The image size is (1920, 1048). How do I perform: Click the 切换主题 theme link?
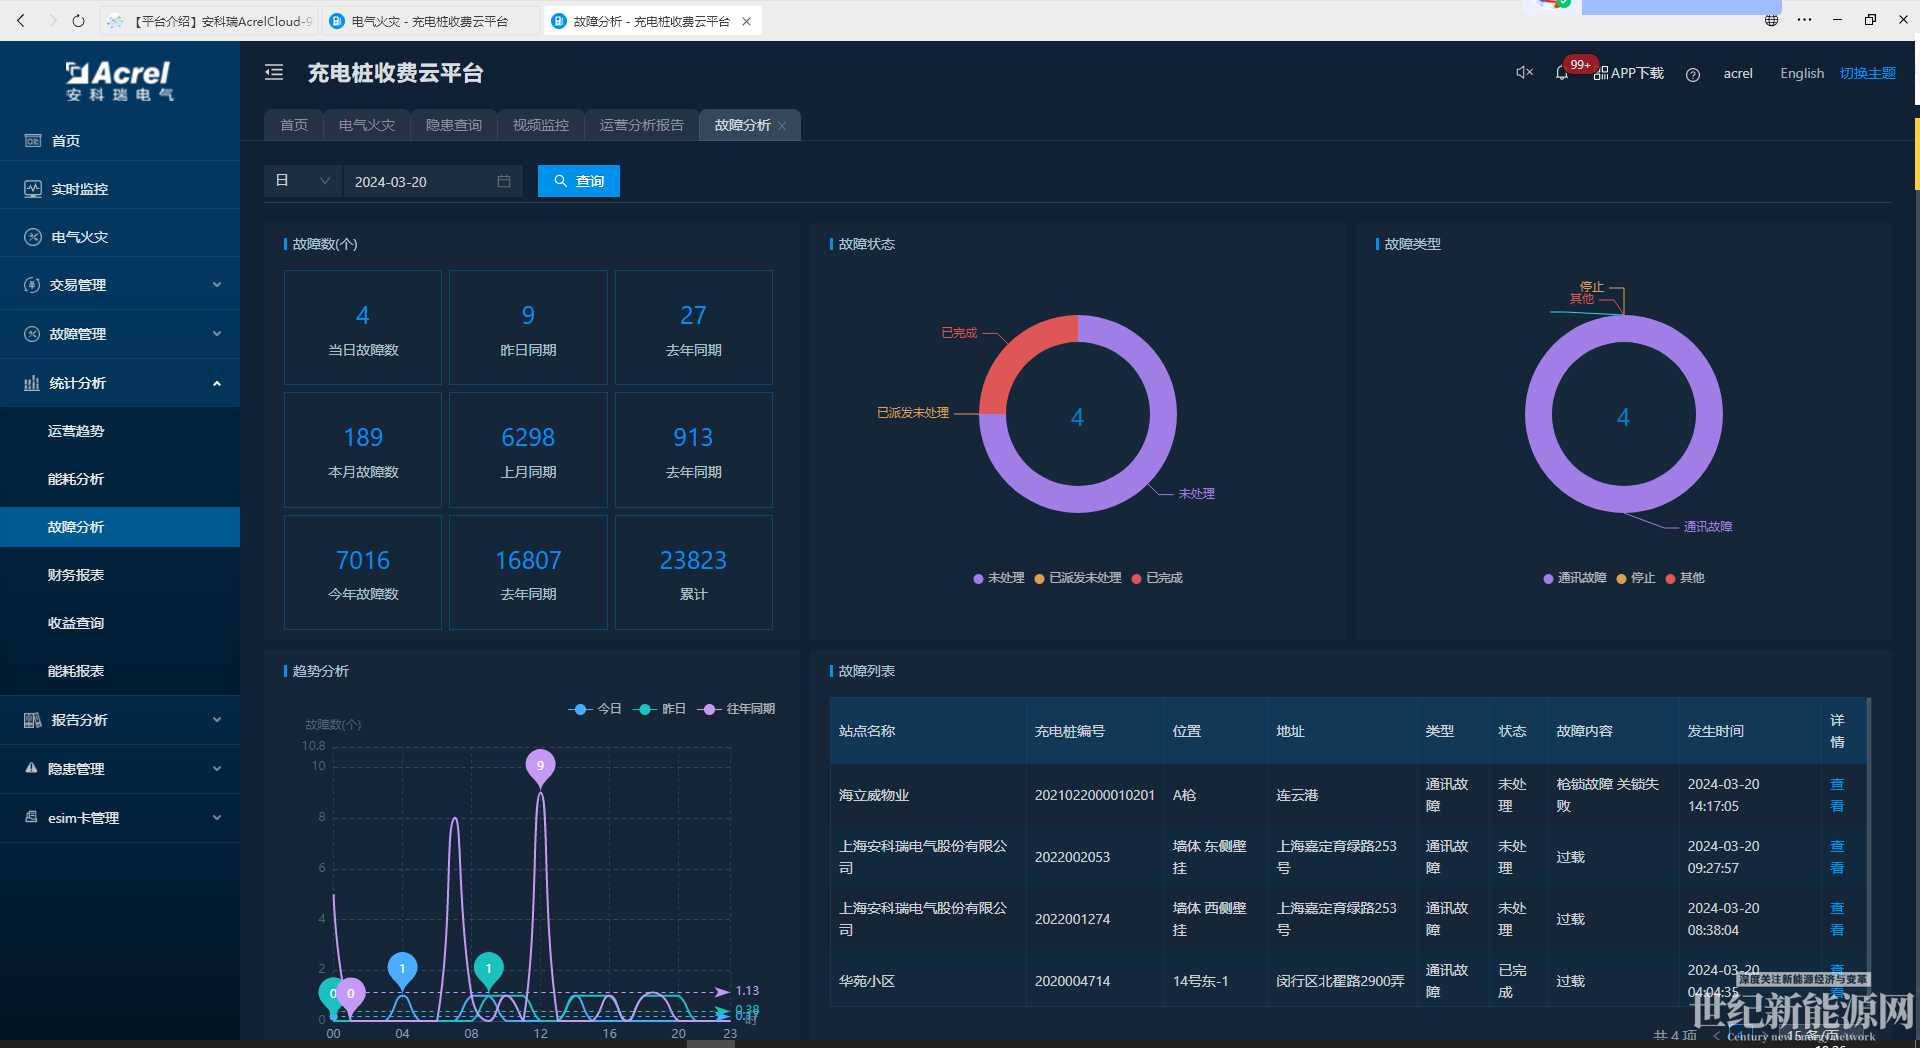[x=1867, y=73]
